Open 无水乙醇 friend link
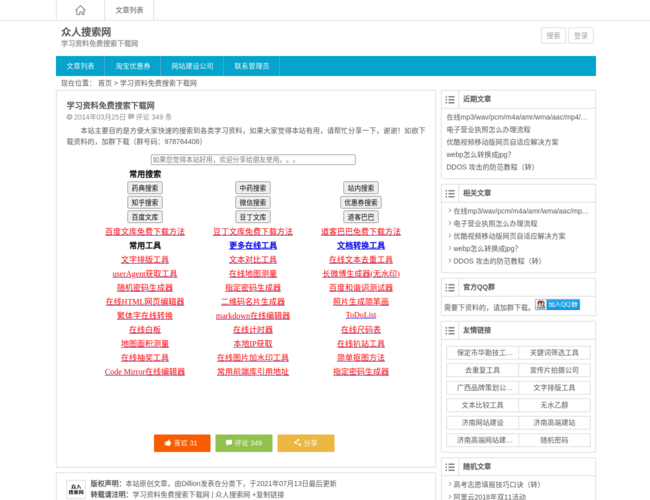 click(x=554, y=405)
